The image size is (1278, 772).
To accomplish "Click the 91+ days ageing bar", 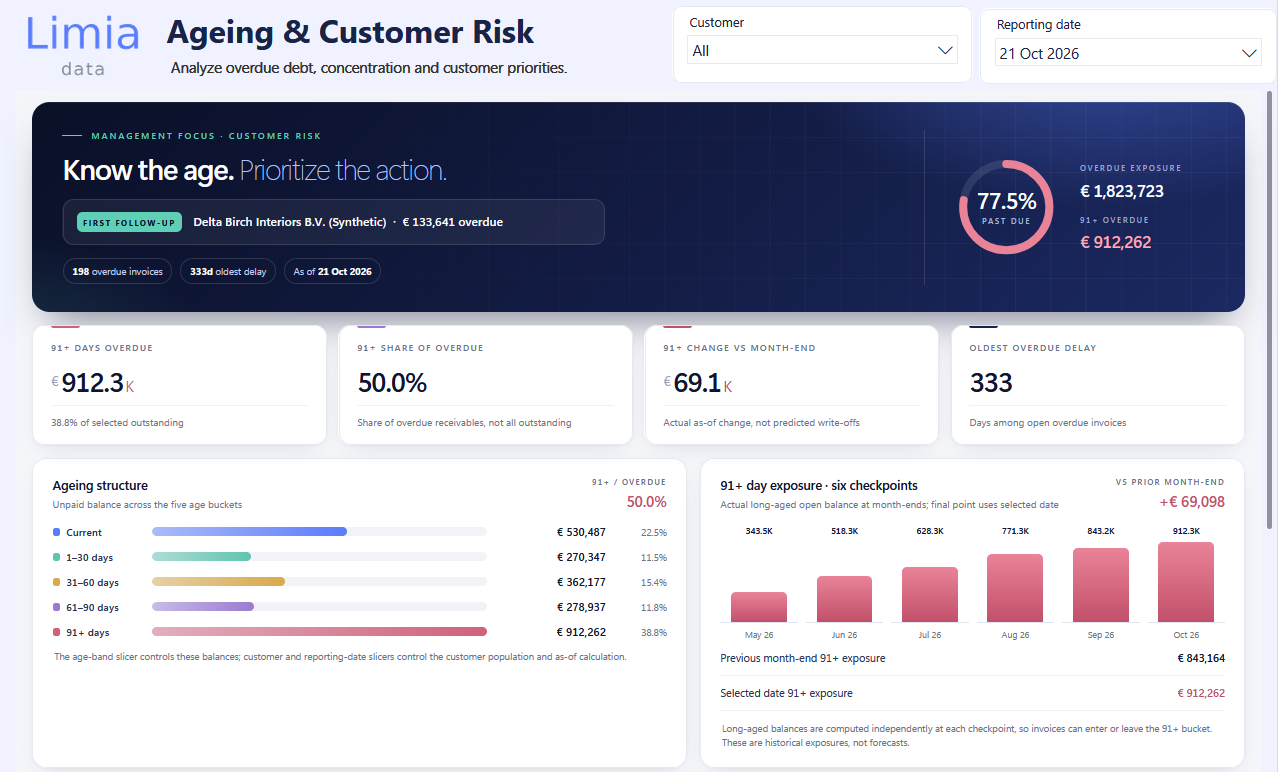I will [x=319, y=631].
